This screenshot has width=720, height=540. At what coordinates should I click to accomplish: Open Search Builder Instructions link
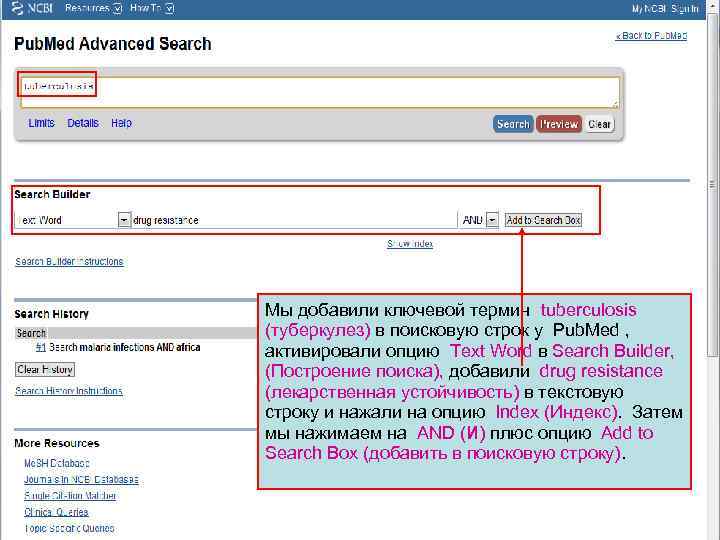[x=69, y=262]
